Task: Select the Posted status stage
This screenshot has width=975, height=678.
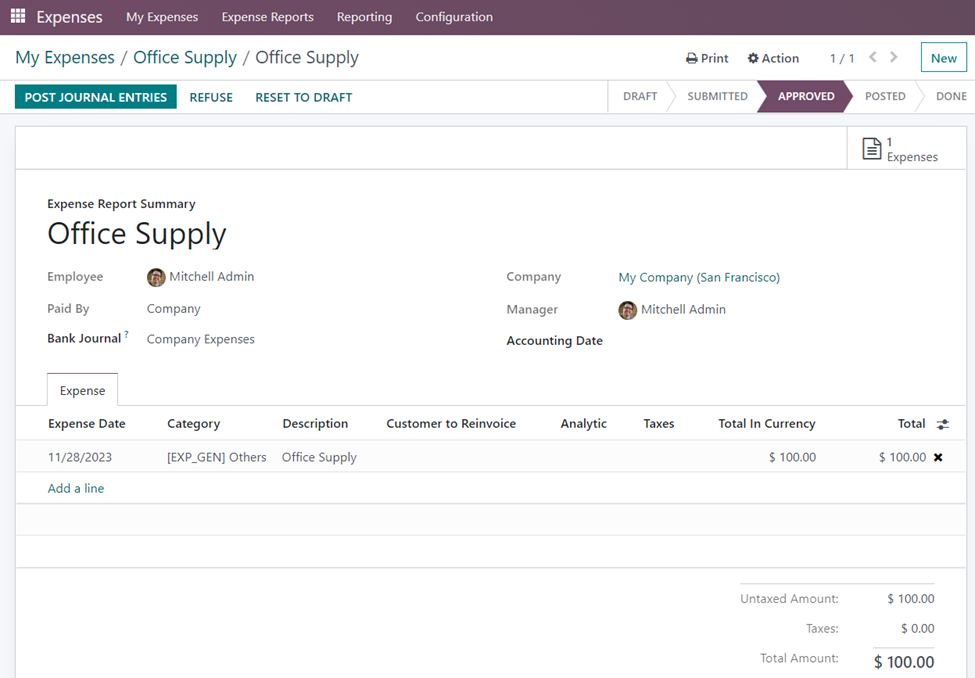Action: click(x=885, y=97)
